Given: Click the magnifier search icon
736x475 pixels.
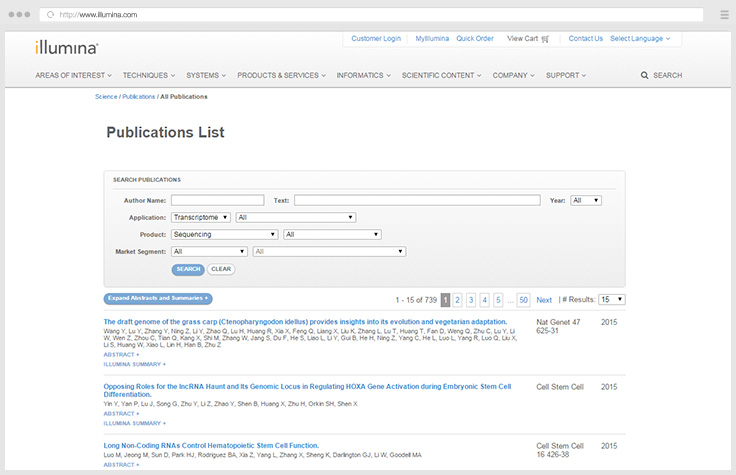Looking at the screenshot, I should pos(645,75).
